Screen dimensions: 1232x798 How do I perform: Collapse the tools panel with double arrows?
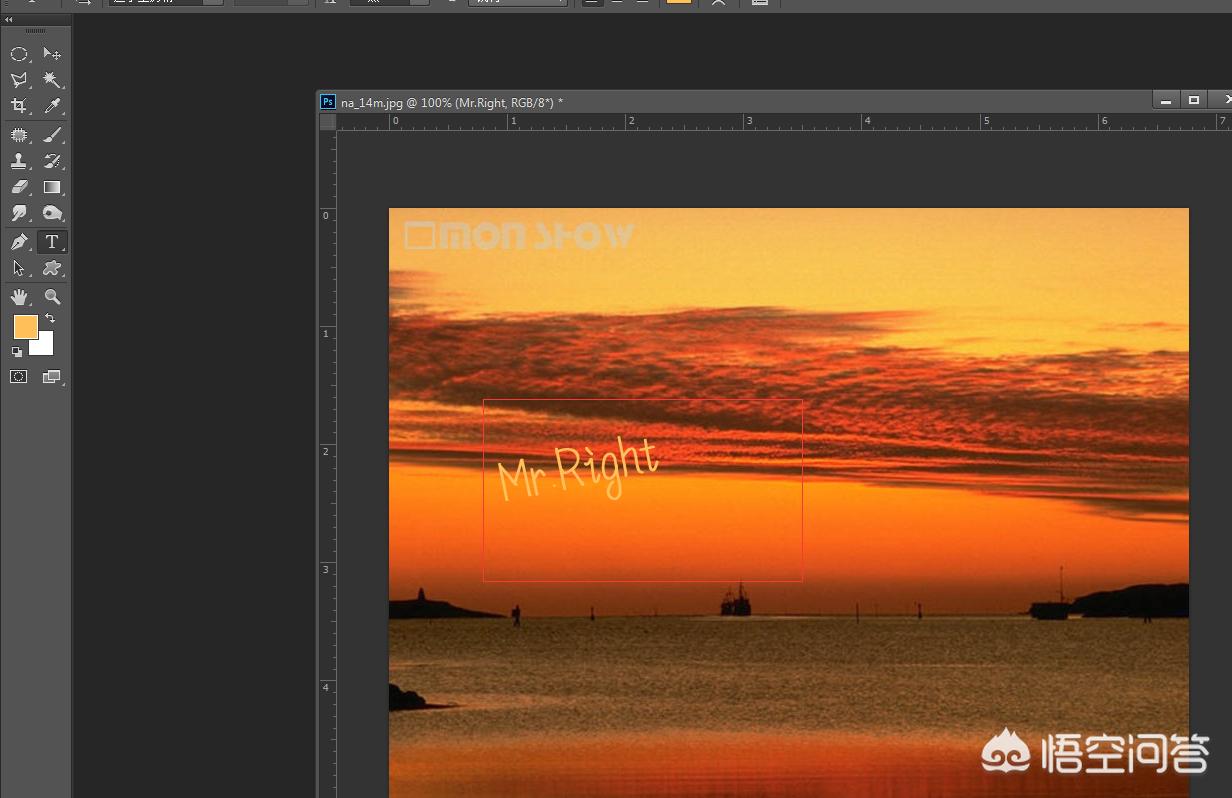9,19
